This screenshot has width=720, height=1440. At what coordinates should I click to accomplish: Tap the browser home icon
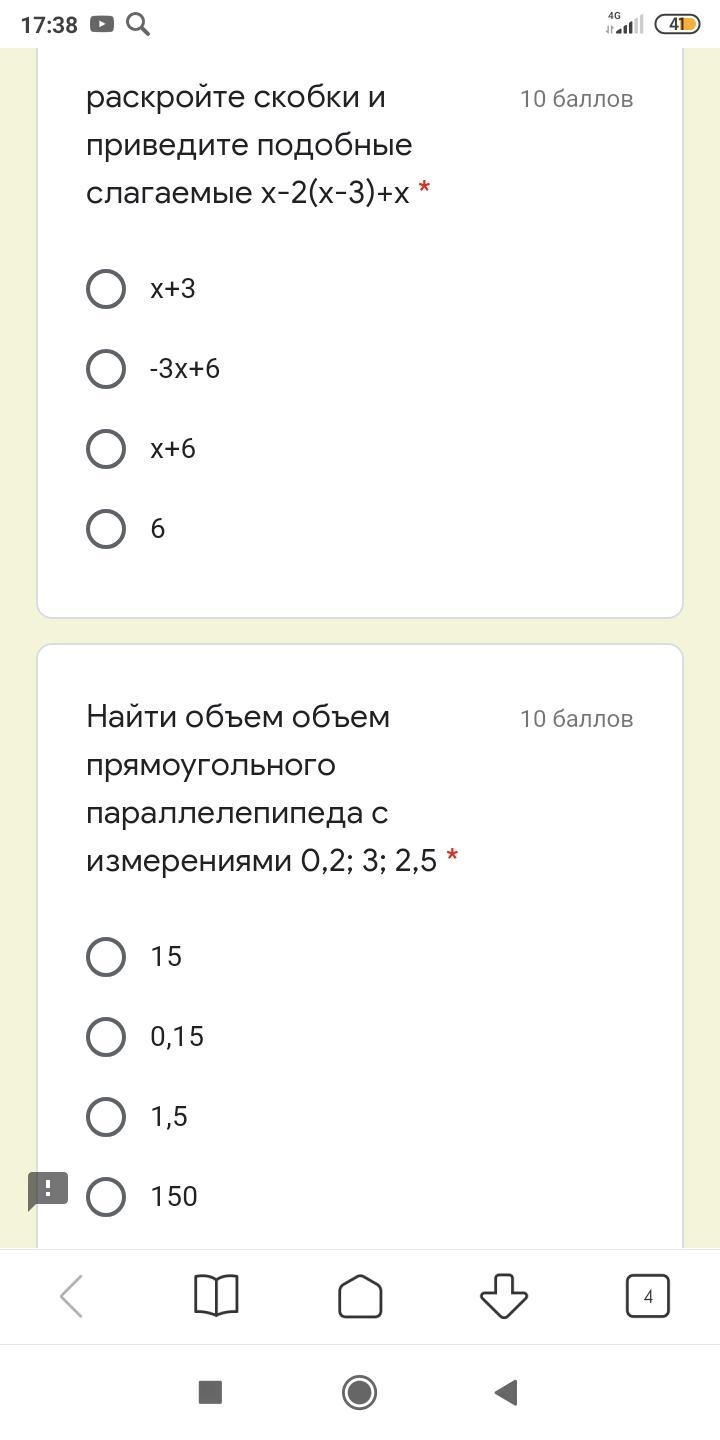click(x=360, y=1297)
